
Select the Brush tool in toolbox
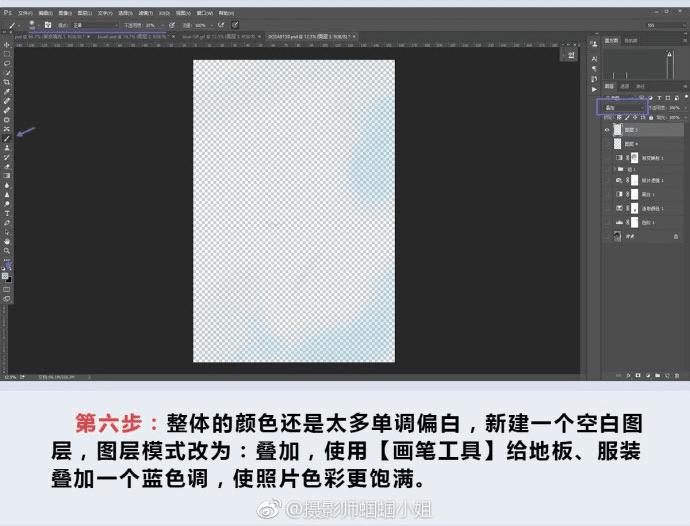tap(7, 138)
